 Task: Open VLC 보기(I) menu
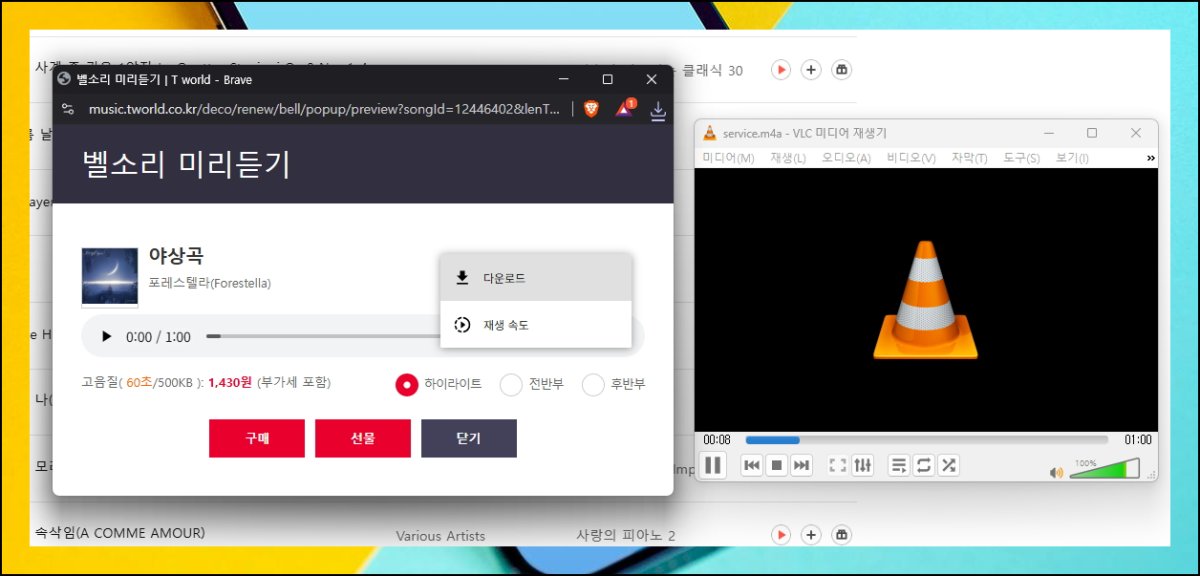click(1072, 158)
